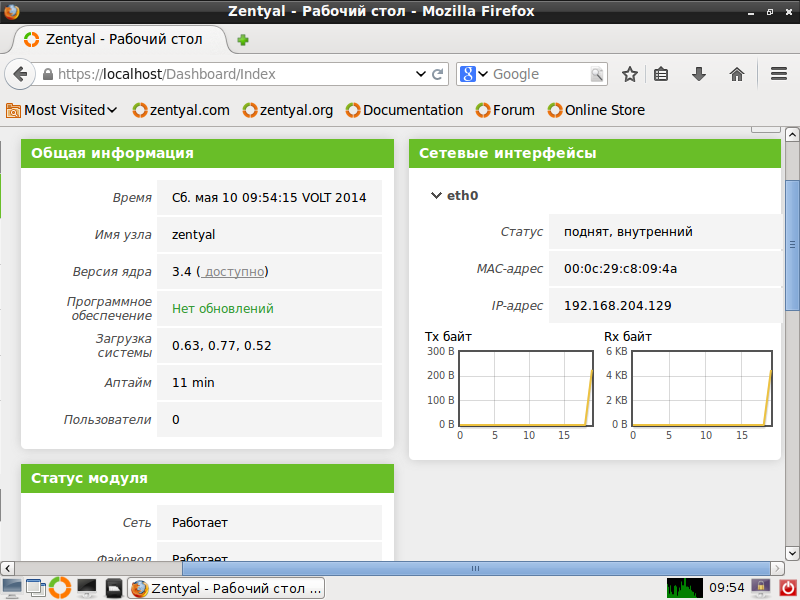Open the Downloads arrow icon
Viewport: 800px width, 600px height.
(x=698, y=74)
